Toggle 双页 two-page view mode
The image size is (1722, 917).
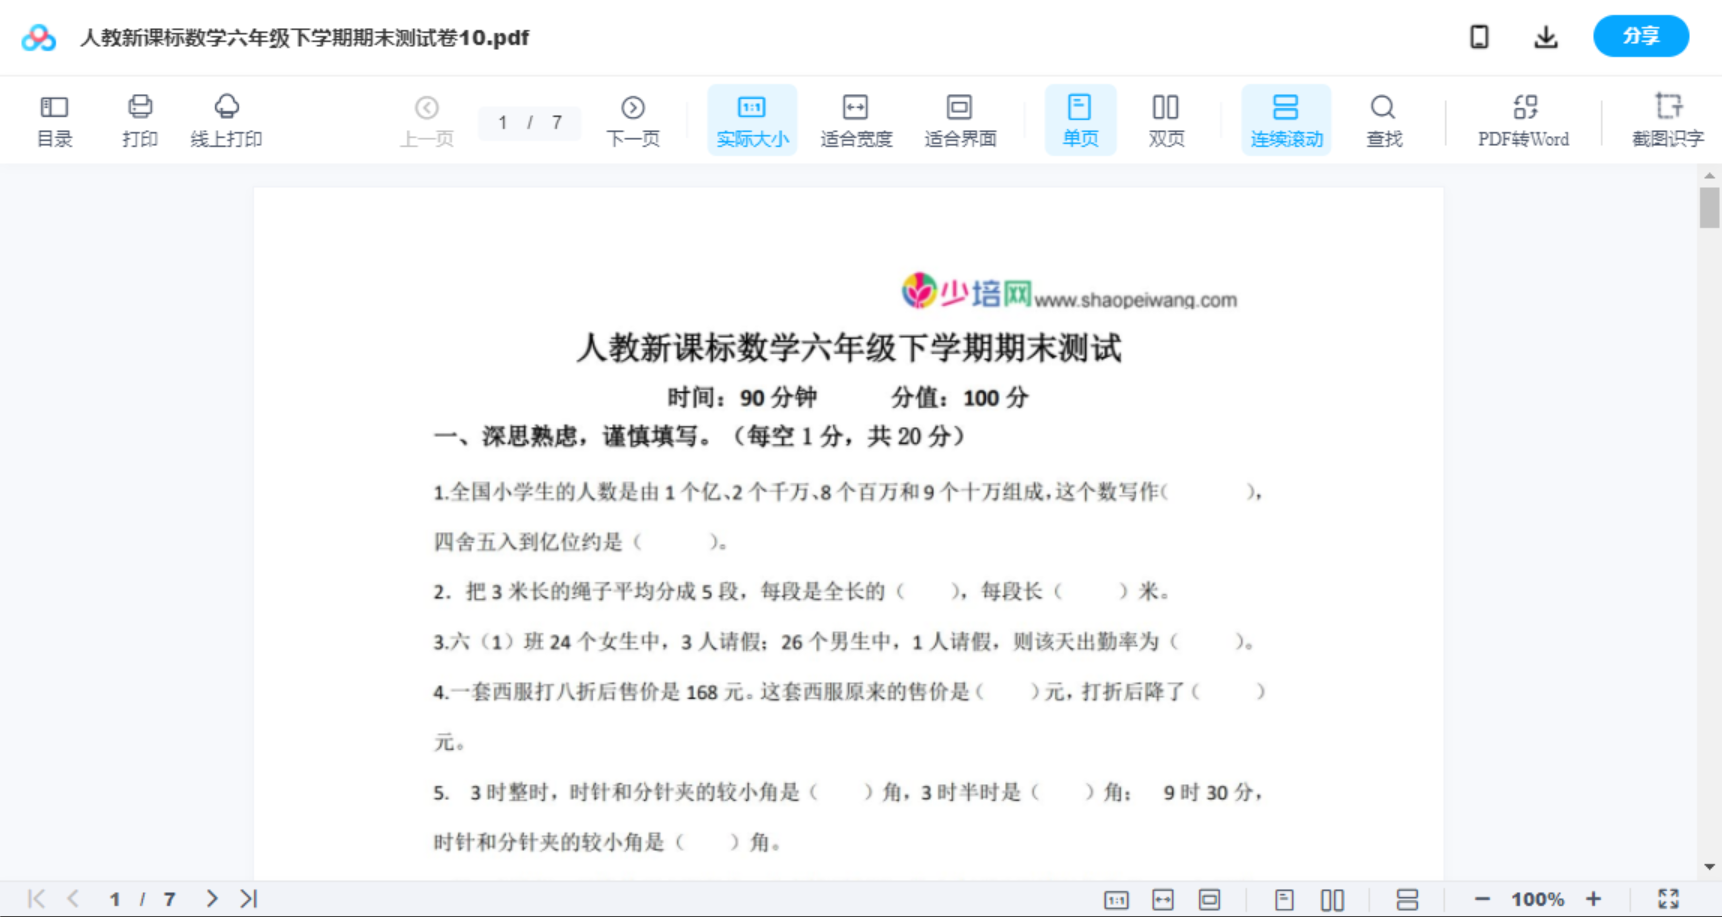(1166, 120)
